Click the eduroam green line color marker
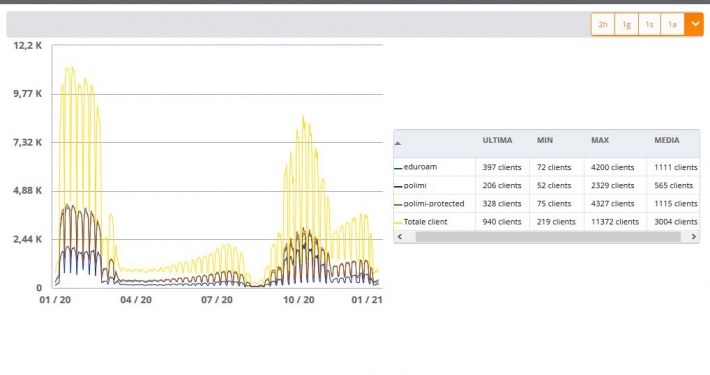 (398, 168)
